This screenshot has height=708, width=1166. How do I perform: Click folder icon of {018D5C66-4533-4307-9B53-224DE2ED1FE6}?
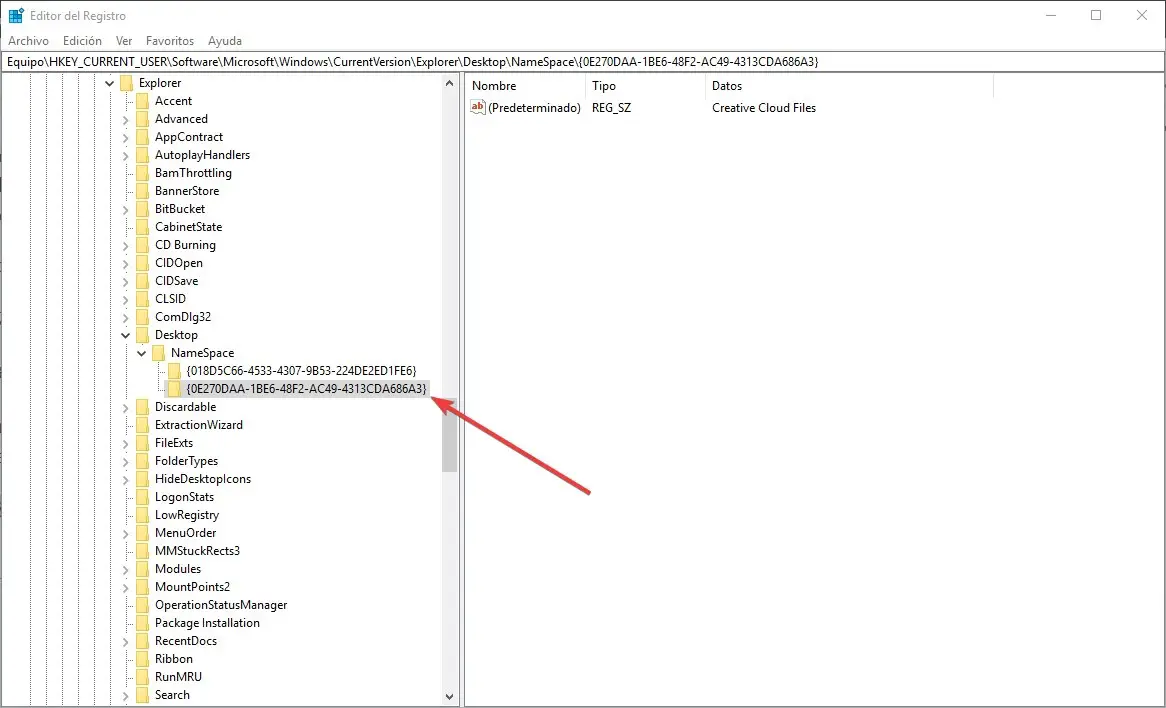[x=174, y=370]
